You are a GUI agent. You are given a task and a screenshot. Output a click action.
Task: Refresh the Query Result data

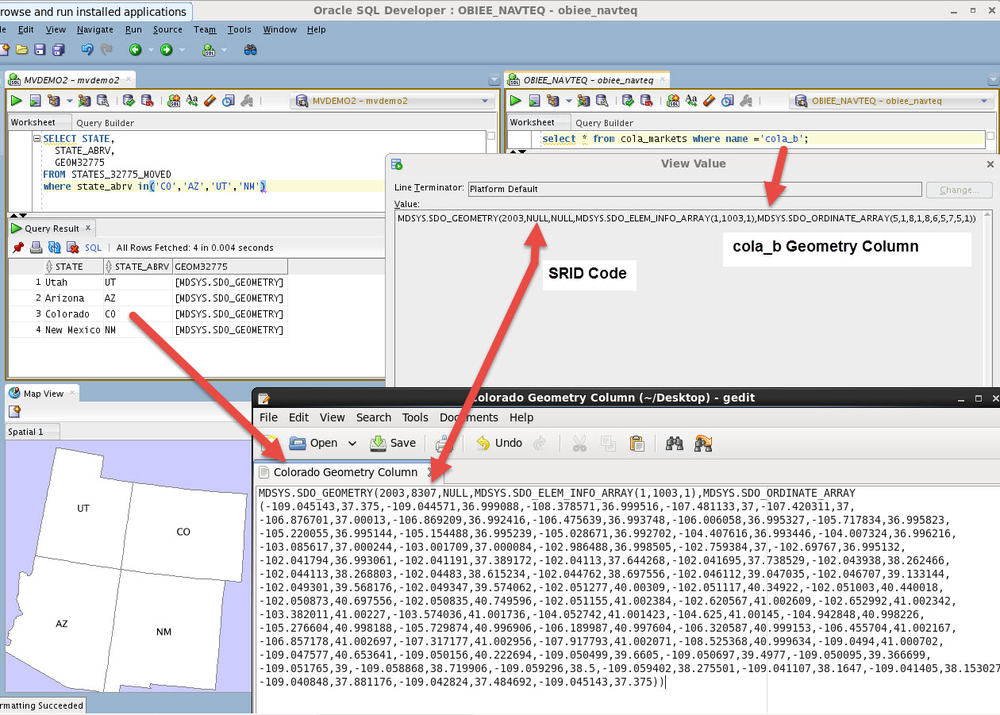(54, 247)
